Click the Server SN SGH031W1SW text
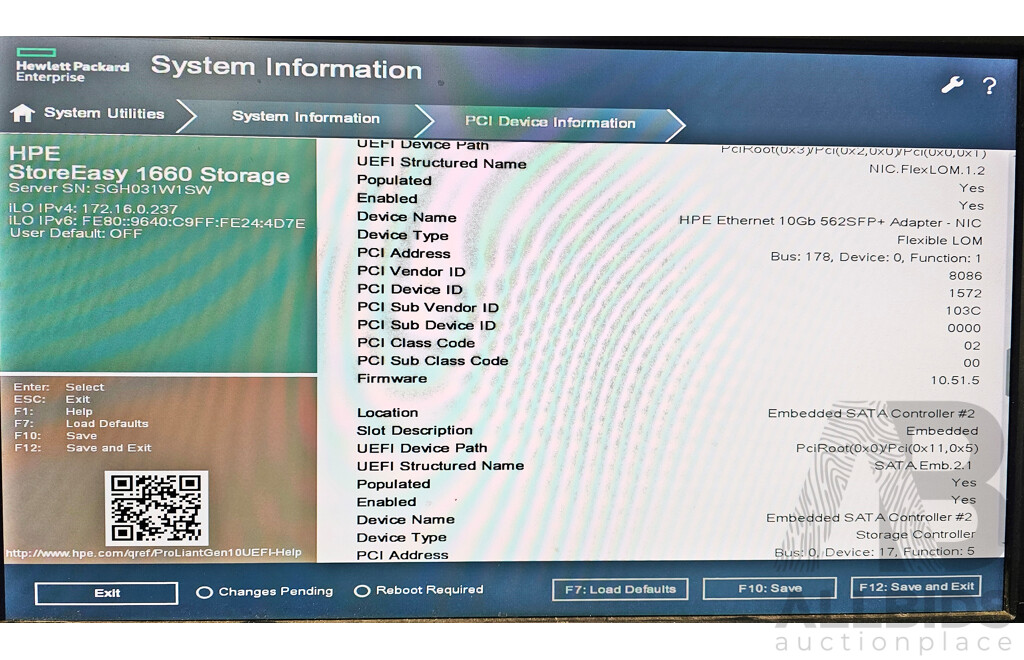1024x660 pixels. click(110, 189)
